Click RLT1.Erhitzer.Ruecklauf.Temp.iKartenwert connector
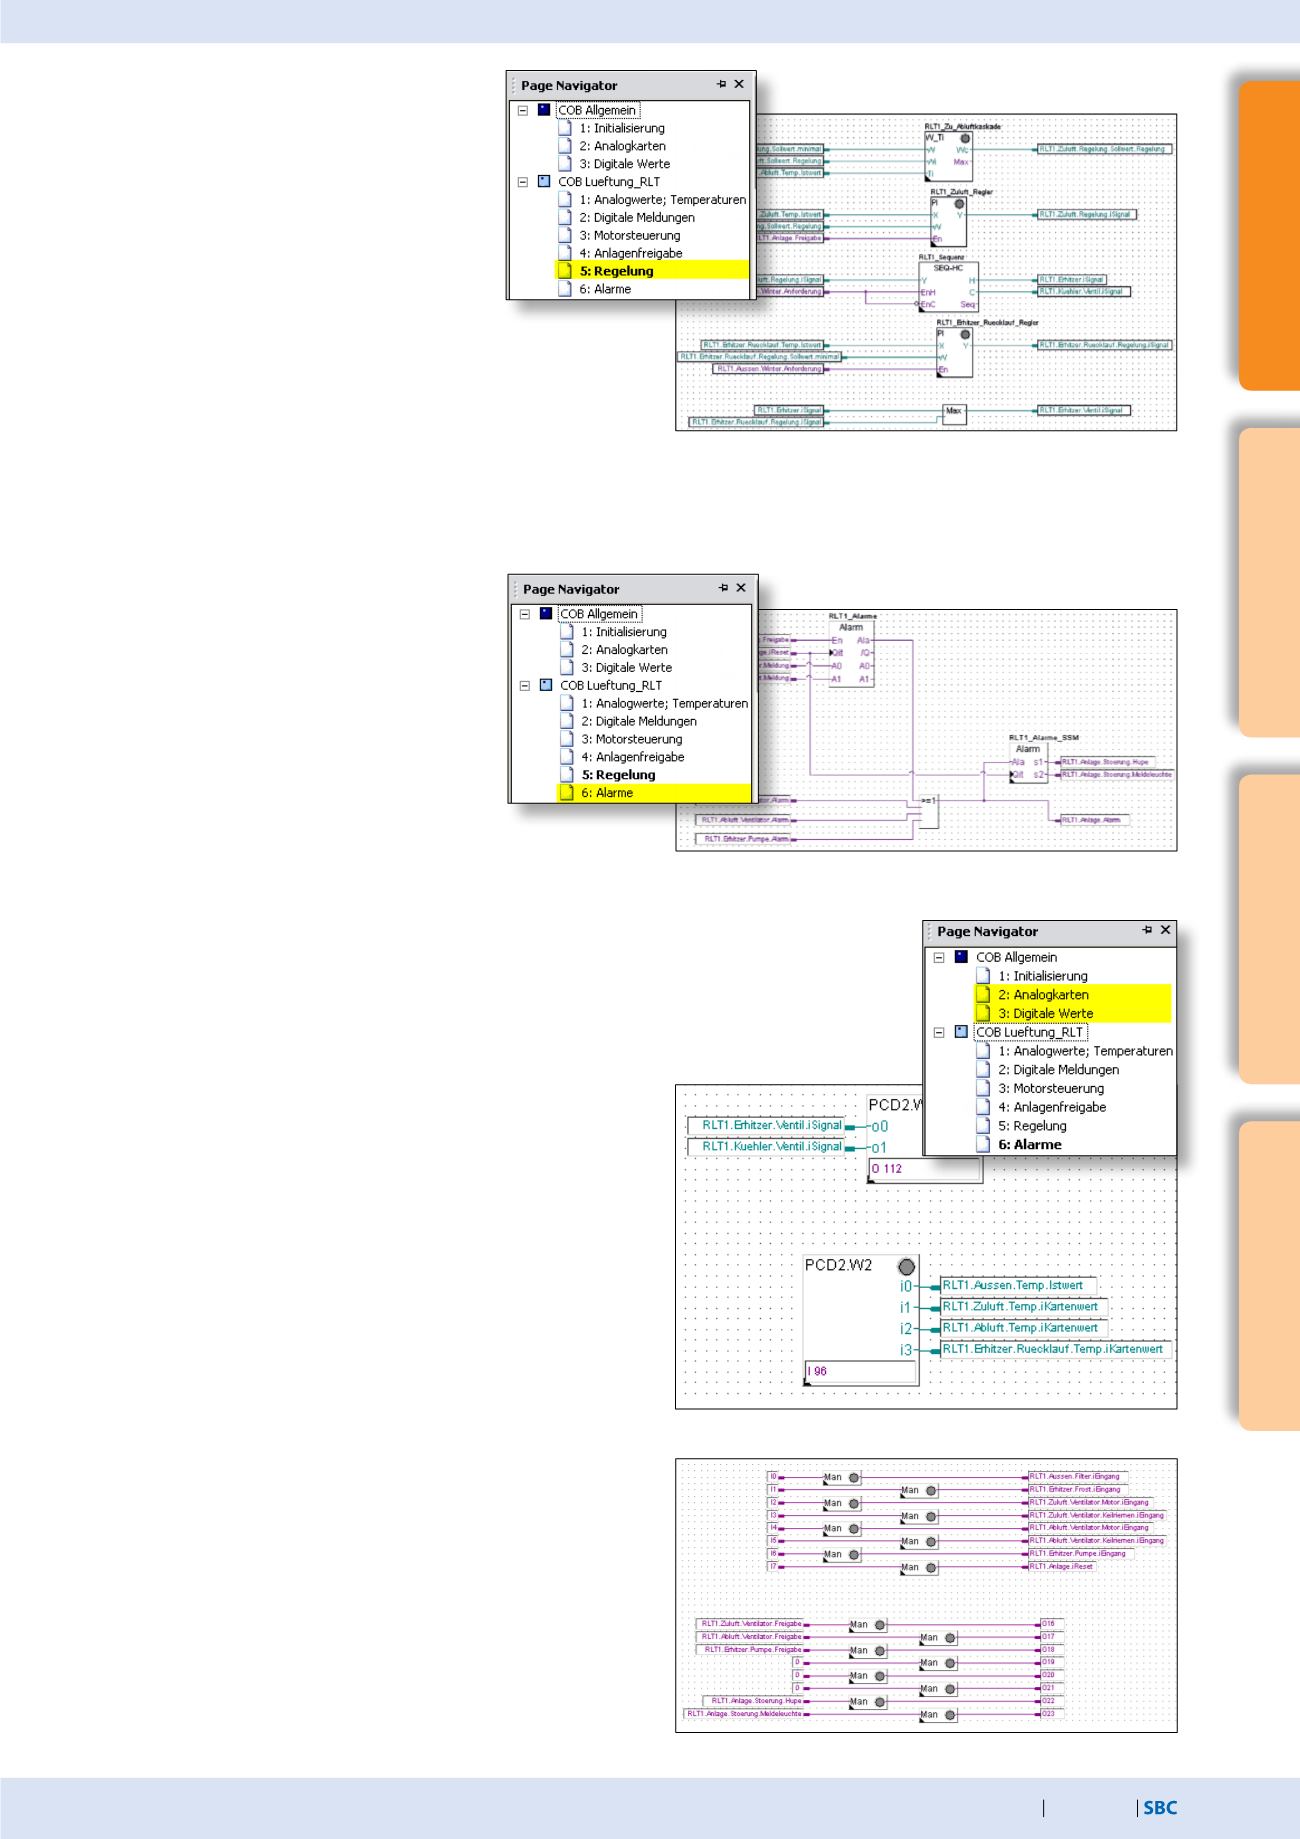1300x1839 pixels. (x=1054, y=1349)
